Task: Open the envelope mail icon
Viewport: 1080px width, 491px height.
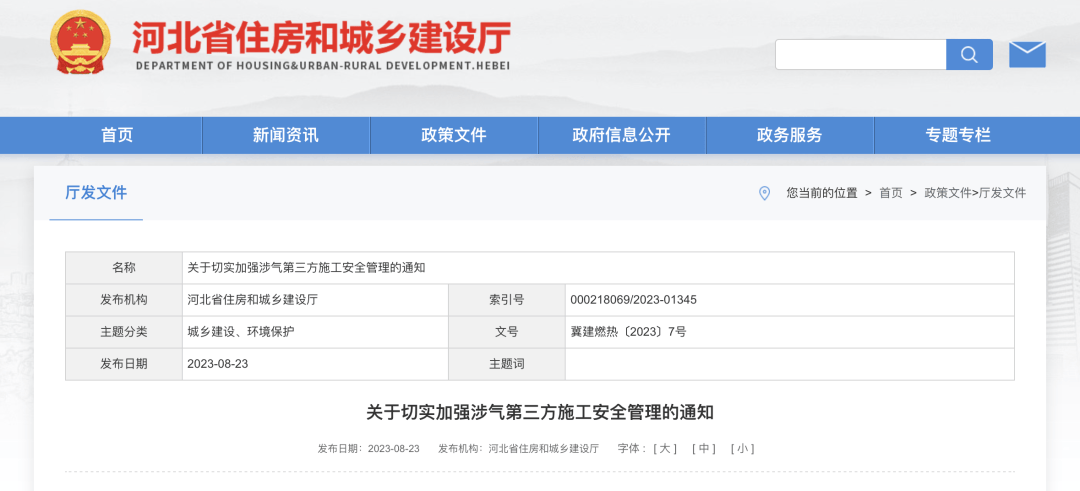Action: 1027,55
